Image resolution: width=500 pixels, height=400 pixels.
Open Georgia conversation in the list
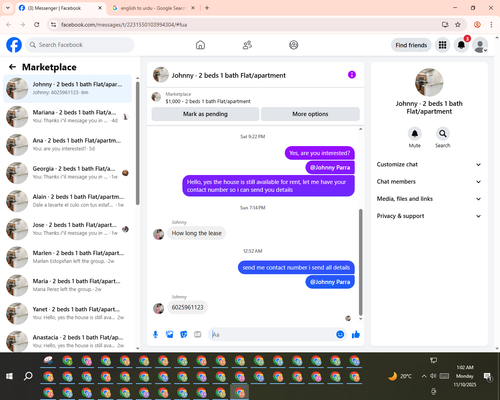68,173
